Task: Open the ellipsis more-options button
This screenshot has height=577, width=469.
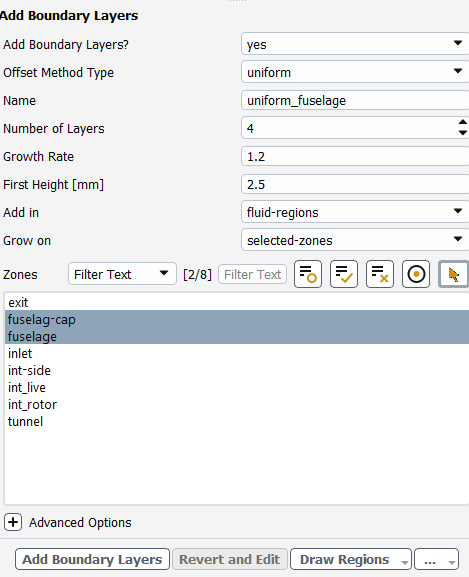Action: 437,559
